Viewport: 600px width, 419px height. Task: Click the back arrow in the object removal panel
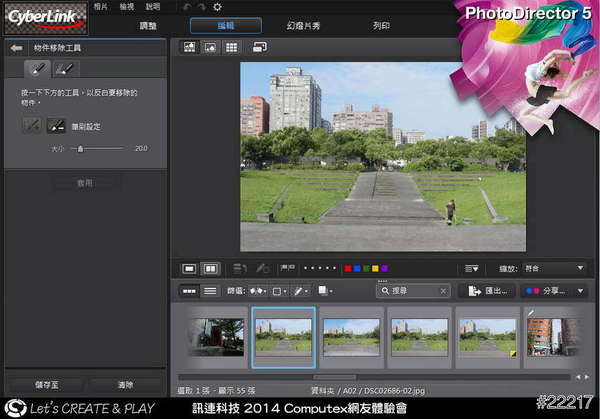pyautogui.click(x=16, y=48)
